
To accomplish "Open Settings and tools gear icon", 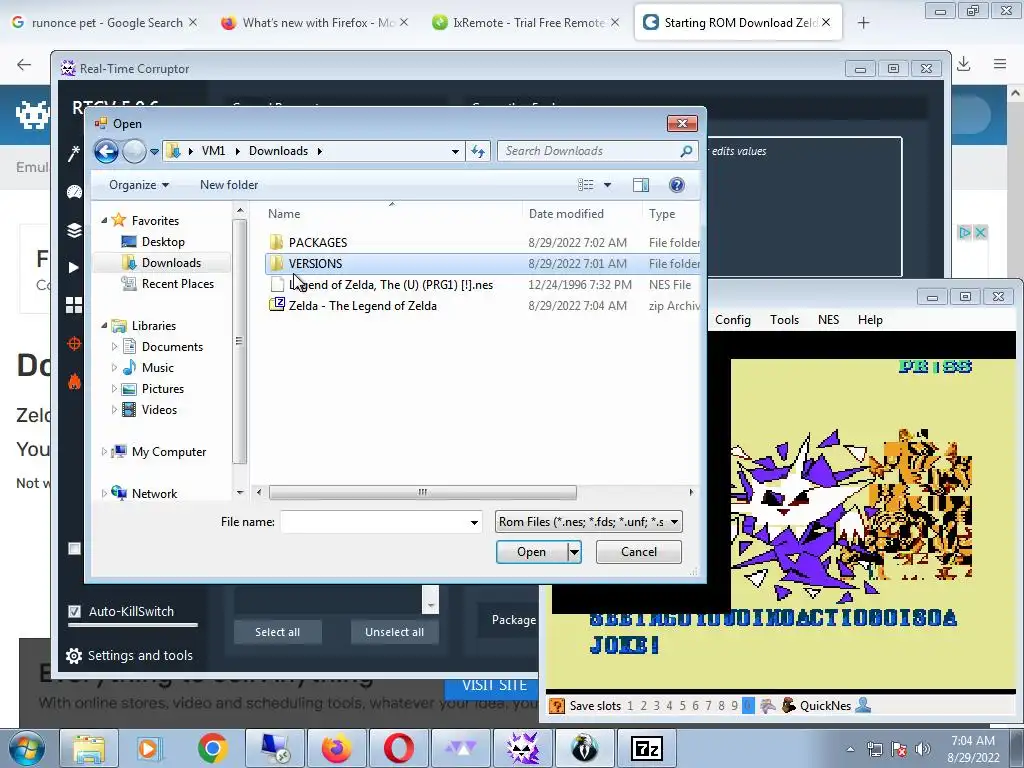I will tap(74, 656).
